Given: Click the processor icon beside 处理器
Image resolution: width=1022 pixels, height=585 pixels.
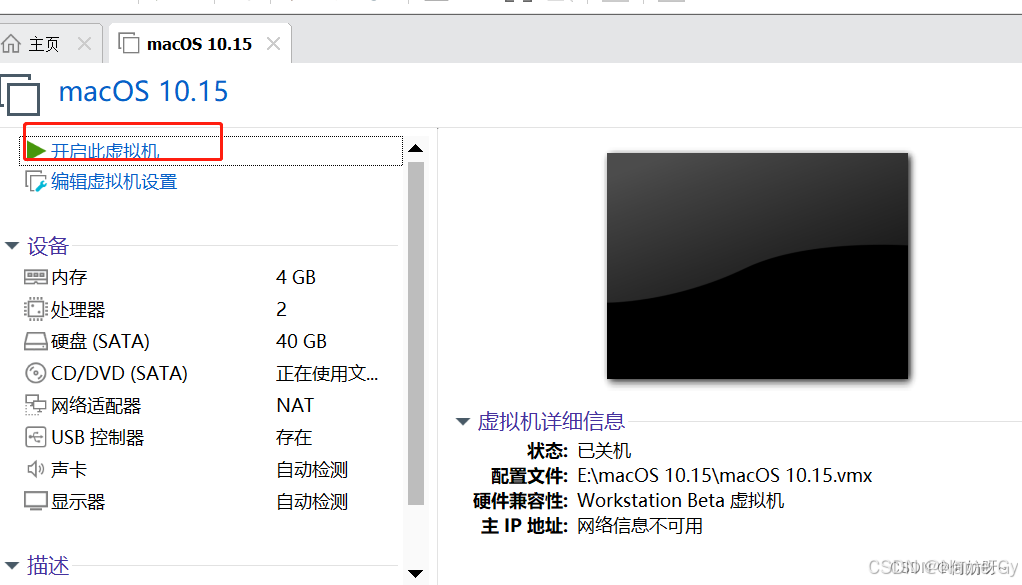Looking at the screenshot, I should tap(36, 309).
